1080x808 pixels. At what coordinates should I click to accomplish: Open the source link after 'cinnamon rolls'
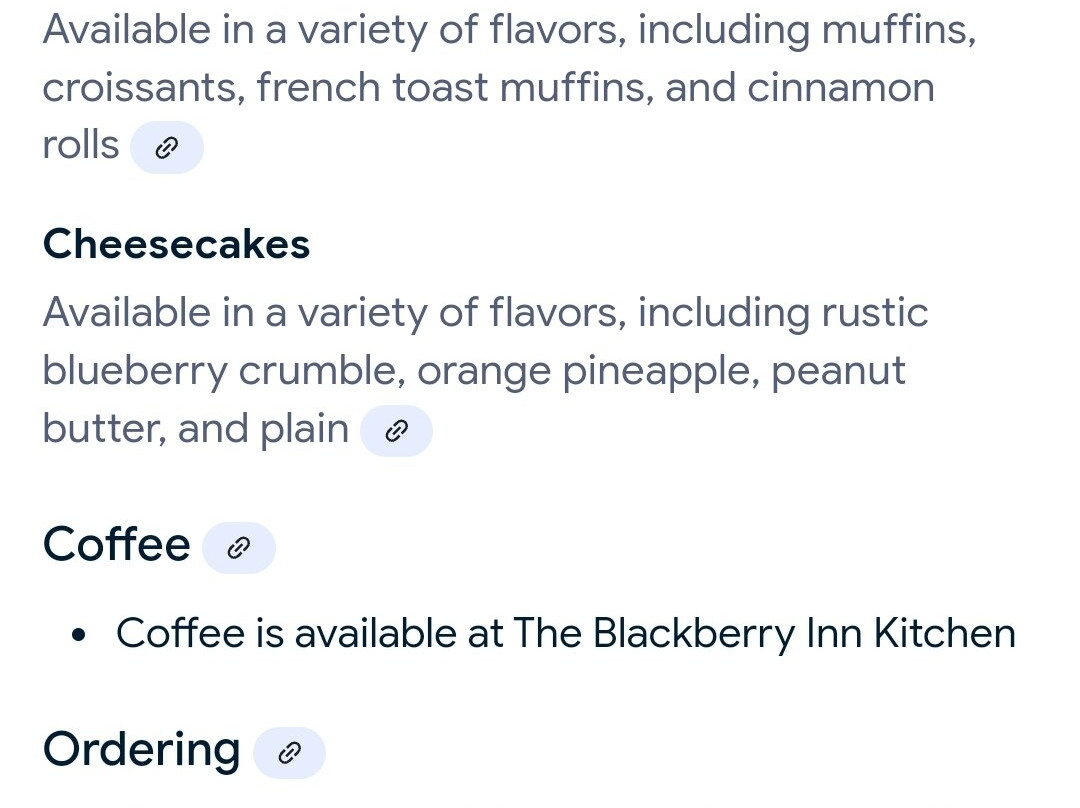click(167, 147)
